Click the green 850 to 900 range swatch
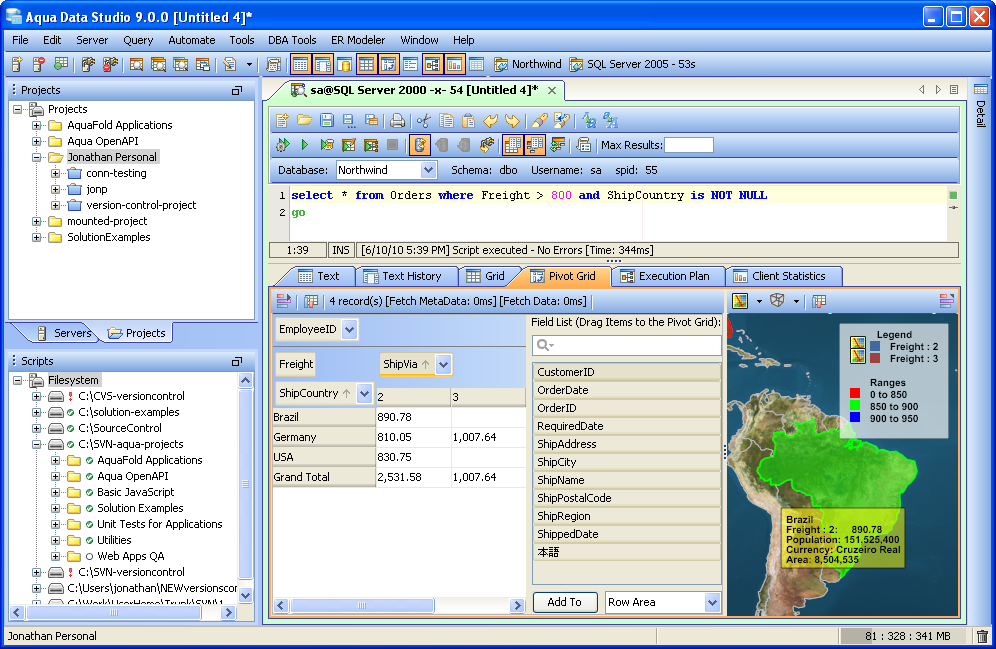This screenshot has height=649, width=996. [855, 406]
